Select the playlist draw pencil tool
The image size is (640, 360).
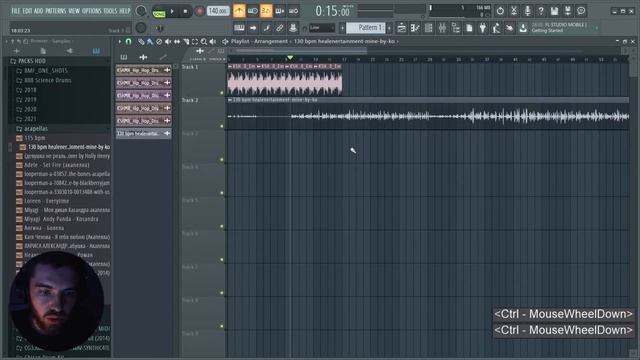141,41
